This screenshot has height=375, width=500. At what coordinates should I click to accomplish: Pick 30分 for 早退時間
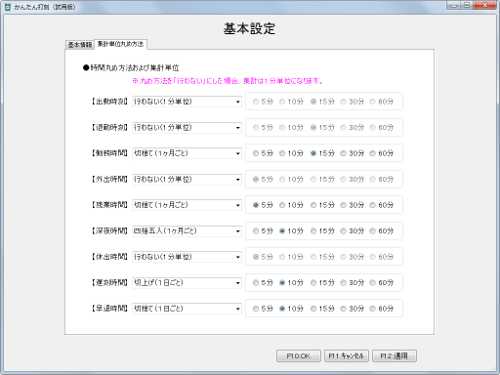(x=352, y=309)
